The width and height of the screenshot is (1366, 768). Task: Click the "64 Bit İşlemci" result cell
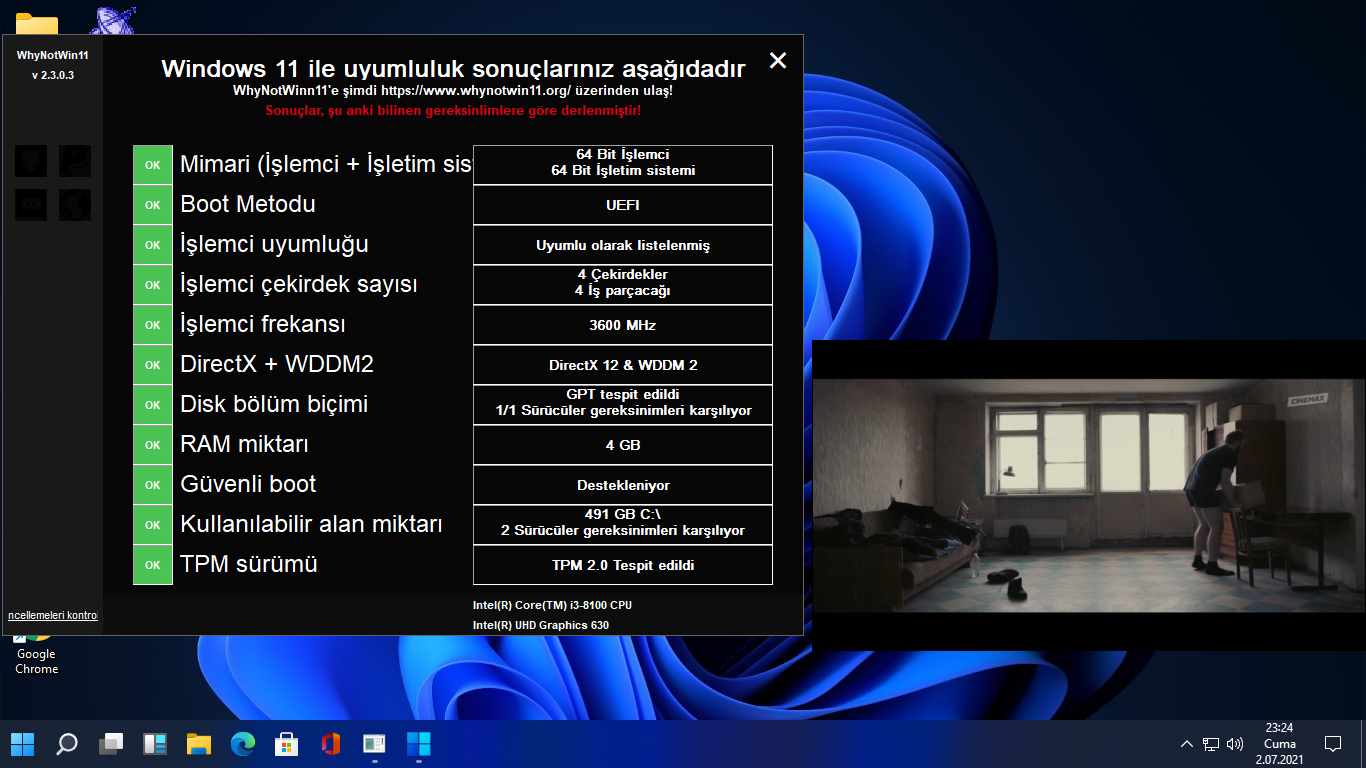coord(623,165)
